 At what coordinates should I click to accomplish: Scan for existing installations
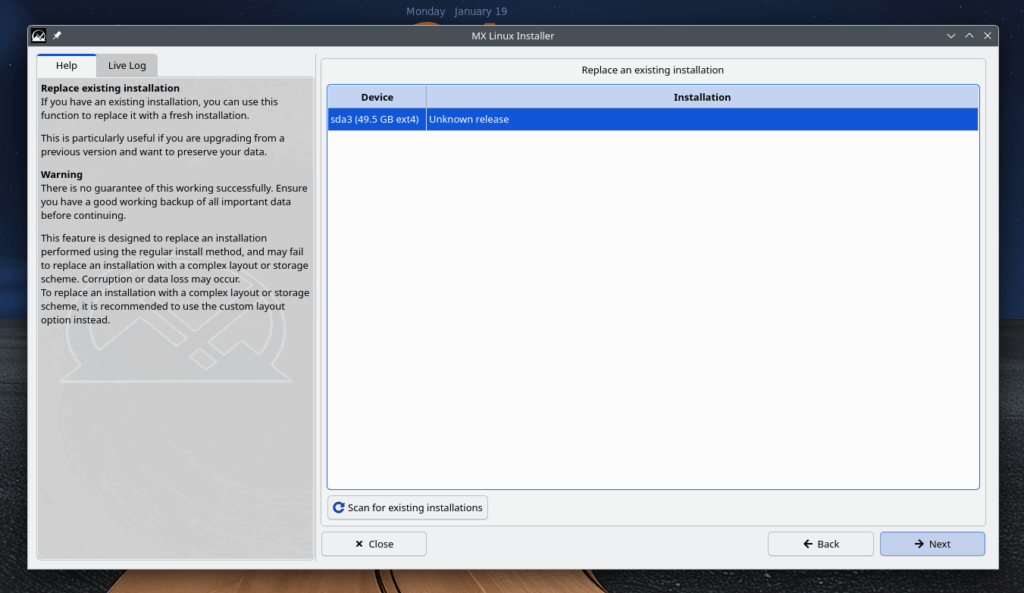click(x=408, y=507)
